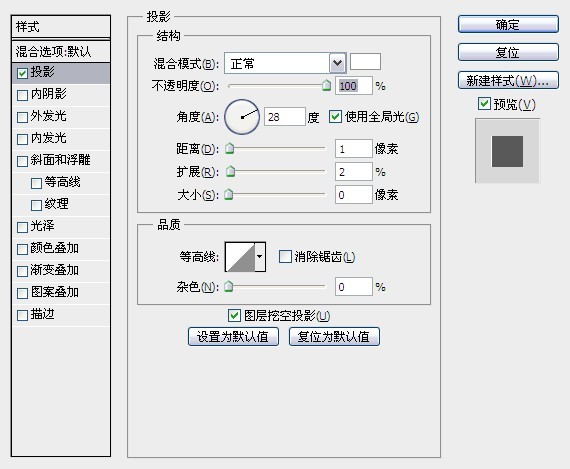Open the shadow color swatch
Image resolution: width=570 pixels, height=469 pixels.
tap(365, 61)
